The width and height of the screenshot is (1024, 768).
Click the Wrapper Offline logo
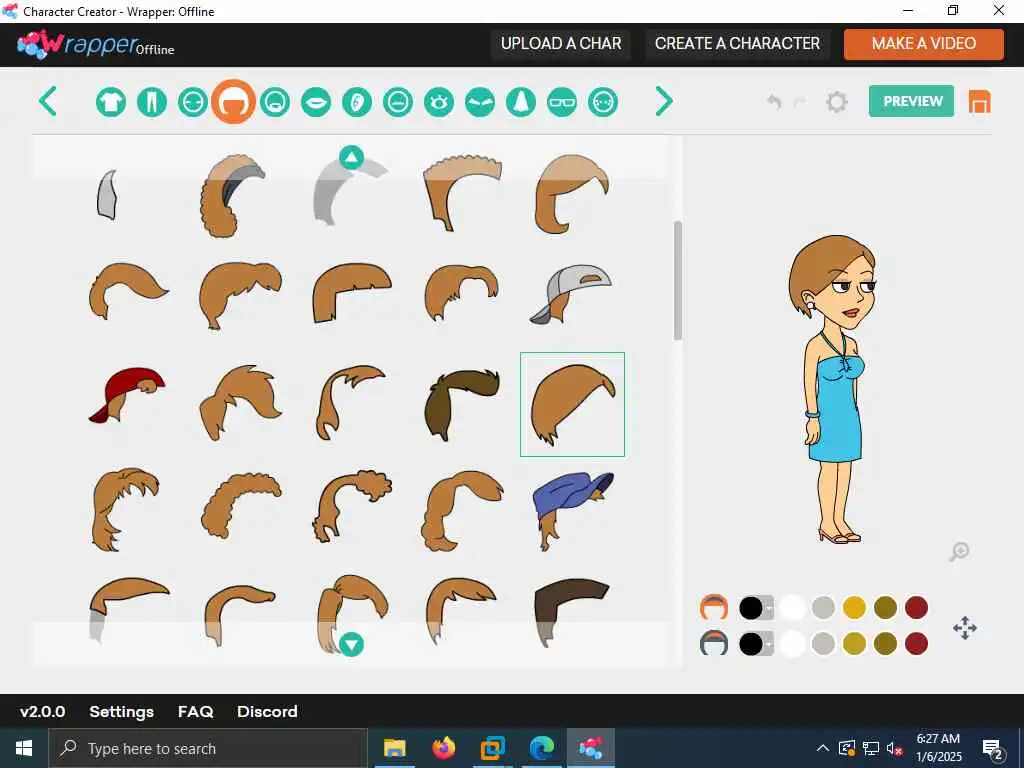pyautogui.click(x=96, y=44)
